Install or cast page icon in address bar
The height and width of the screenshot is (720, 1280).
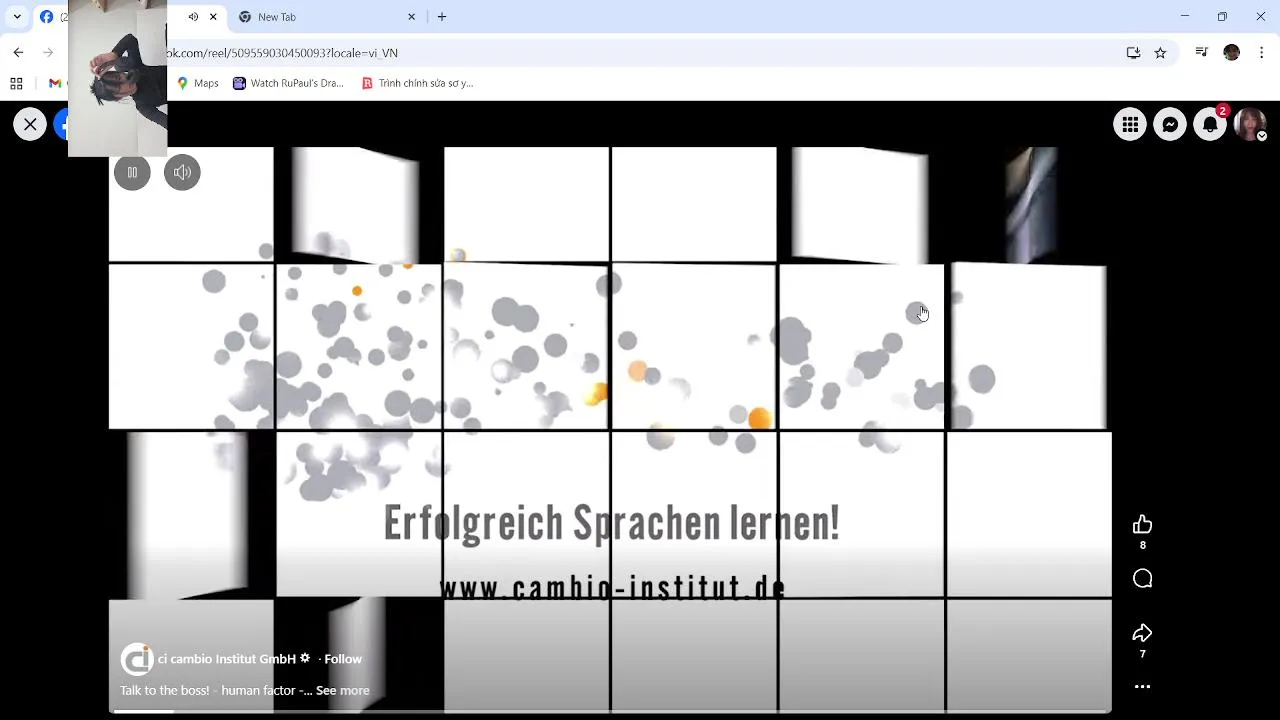[1133, 53]
